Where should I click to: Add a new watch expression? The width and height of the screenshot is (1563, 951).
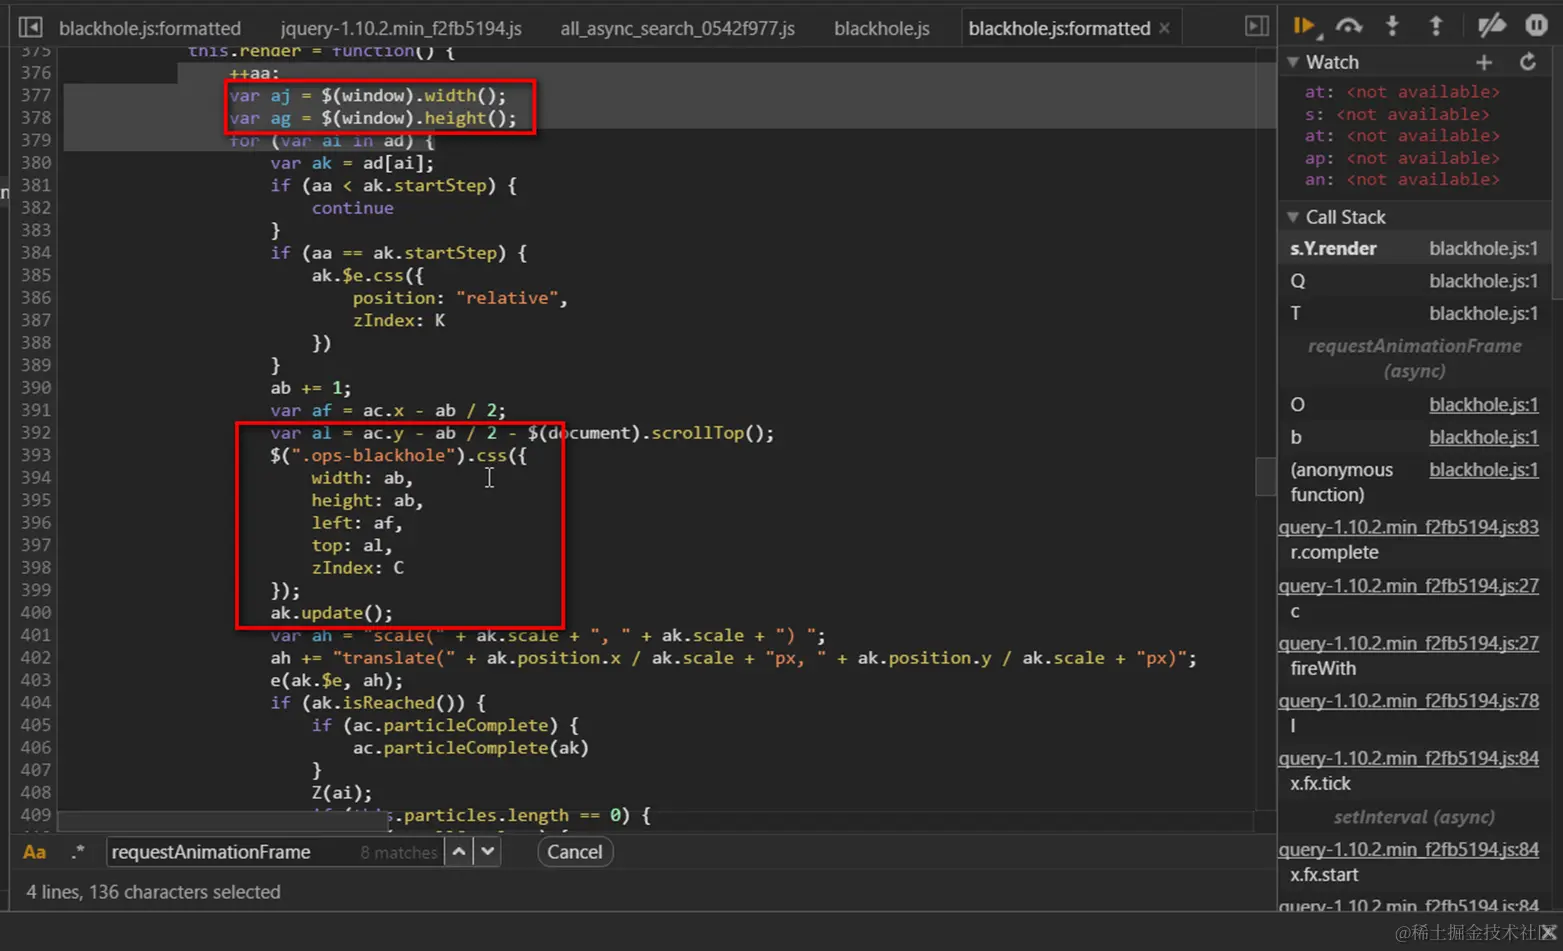click(x=1484, y=62)
